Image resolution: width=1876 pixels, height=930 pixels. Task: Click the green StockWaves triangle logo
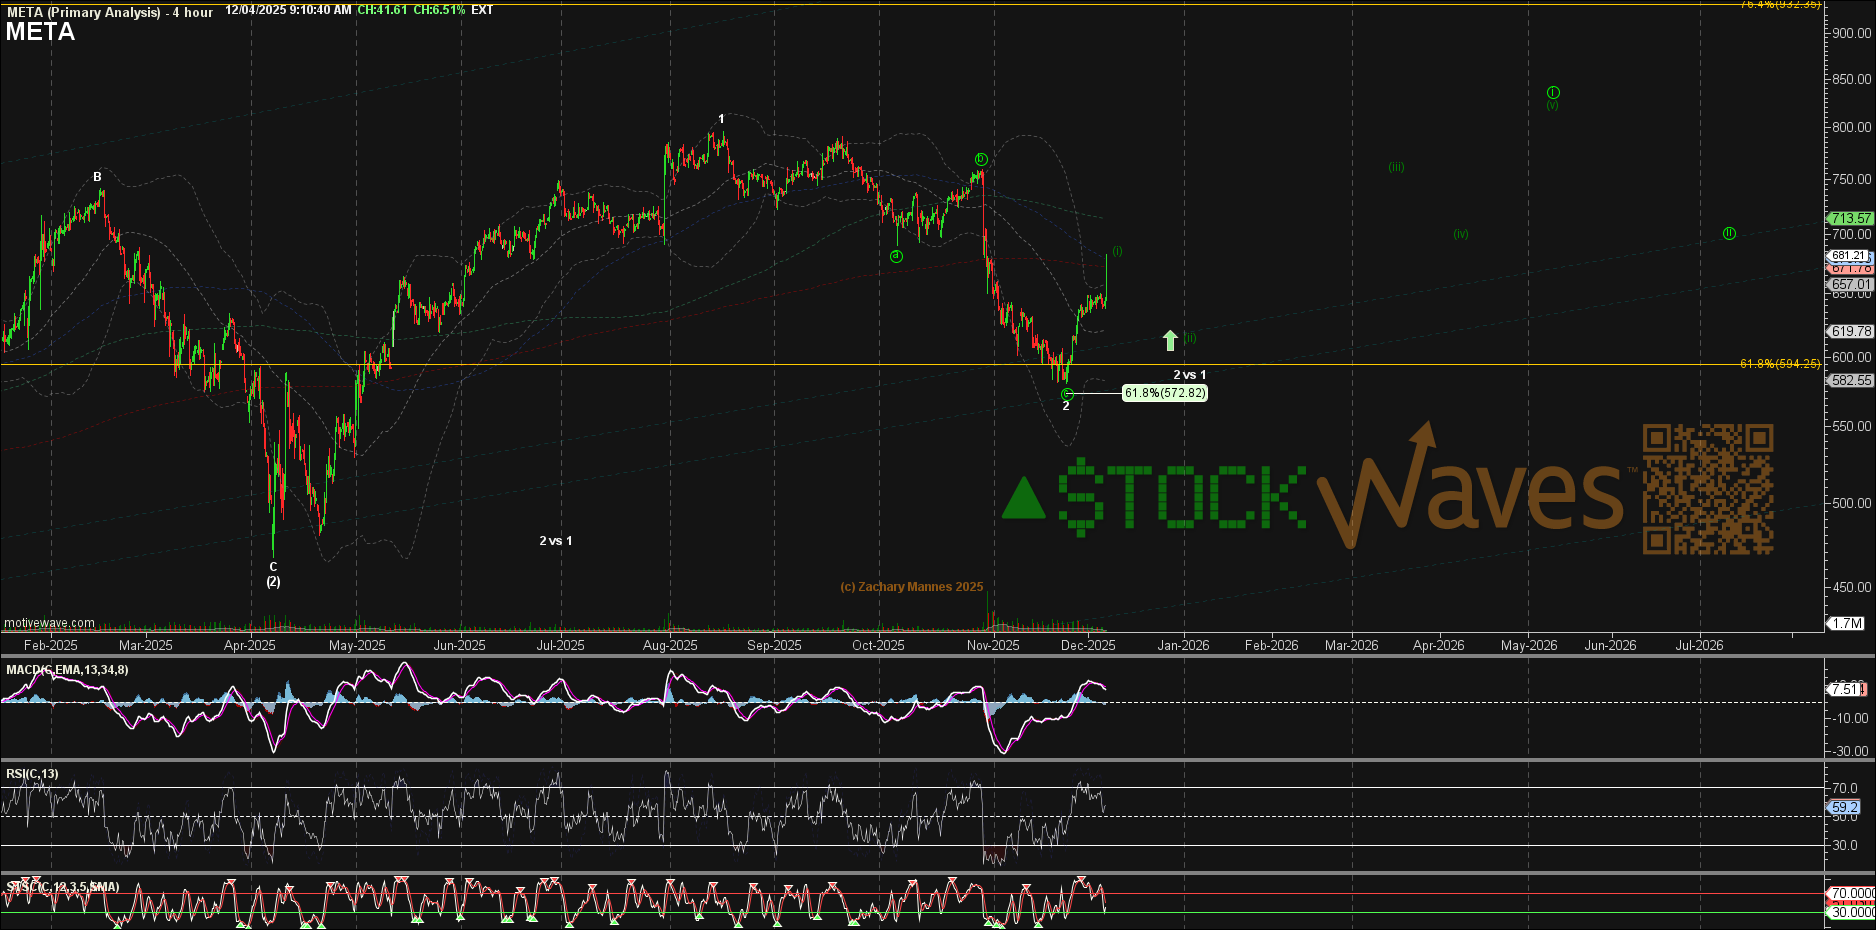[1023, 498]
